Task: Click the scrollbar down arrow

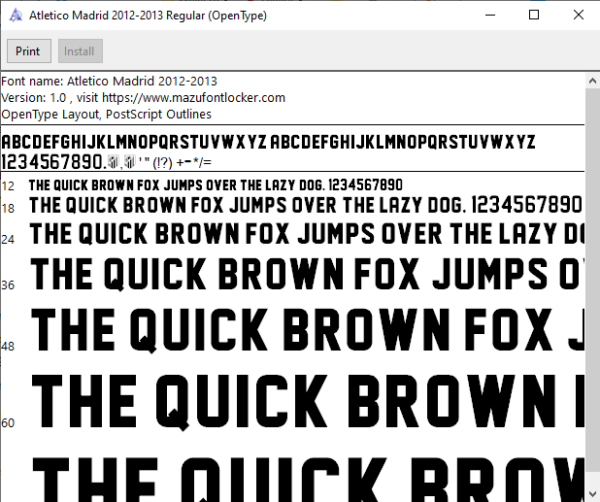Action: (x=592, y=494)
